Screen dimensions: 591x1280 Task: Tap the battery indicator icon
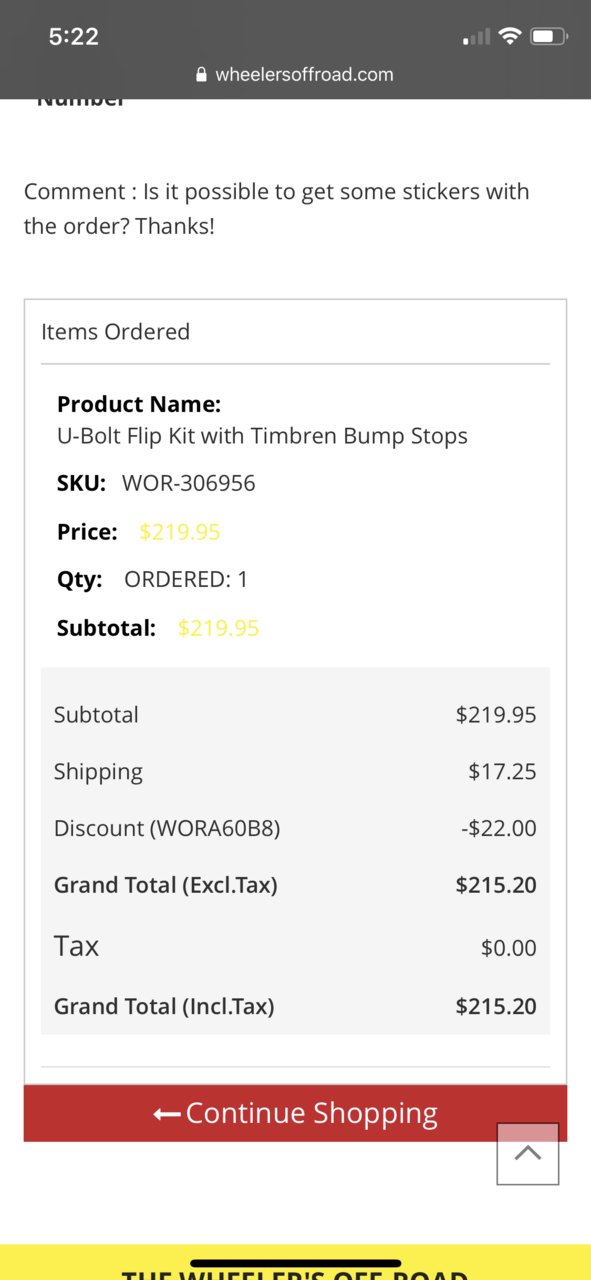[549, 37]
